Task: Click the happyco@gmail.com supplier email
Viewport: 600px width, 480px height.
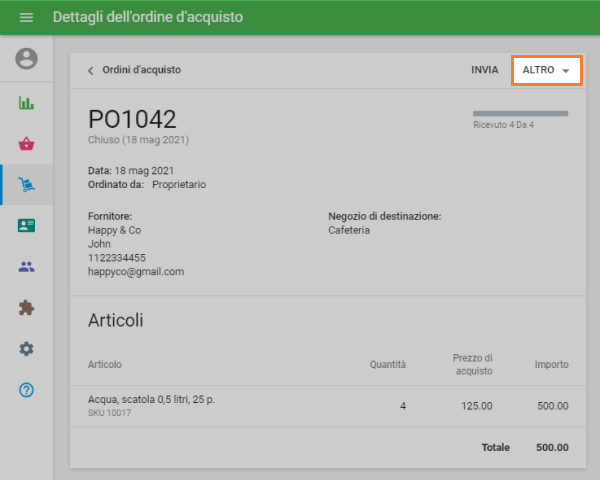Action: pos(136,271)
